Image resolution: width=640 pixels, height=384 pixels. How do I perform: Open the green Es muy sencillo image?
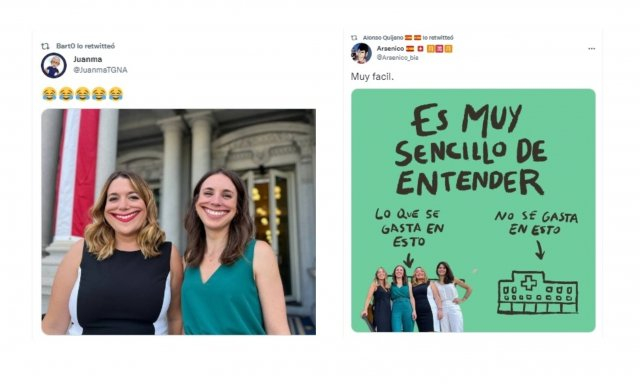[x=473, y=210]
